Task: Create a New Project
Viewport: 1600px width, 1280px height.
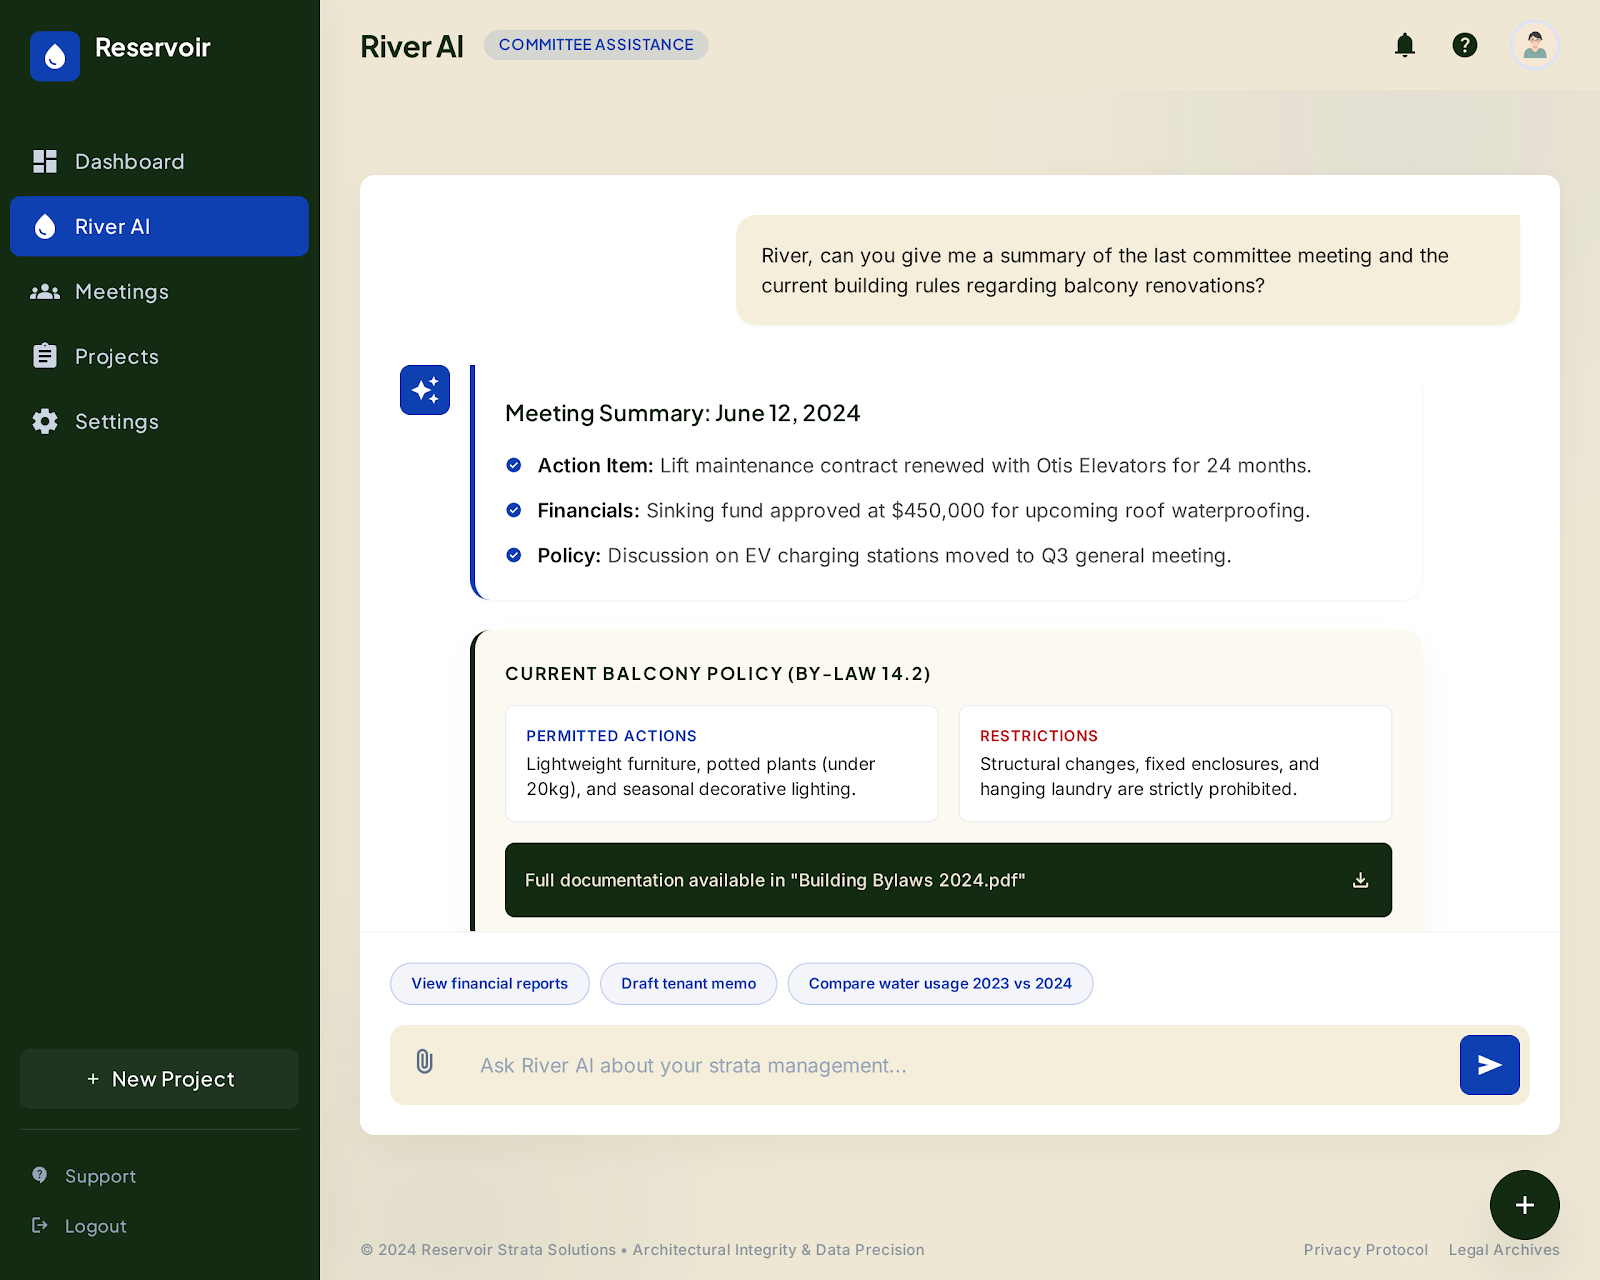Action: coord(160,1079)
